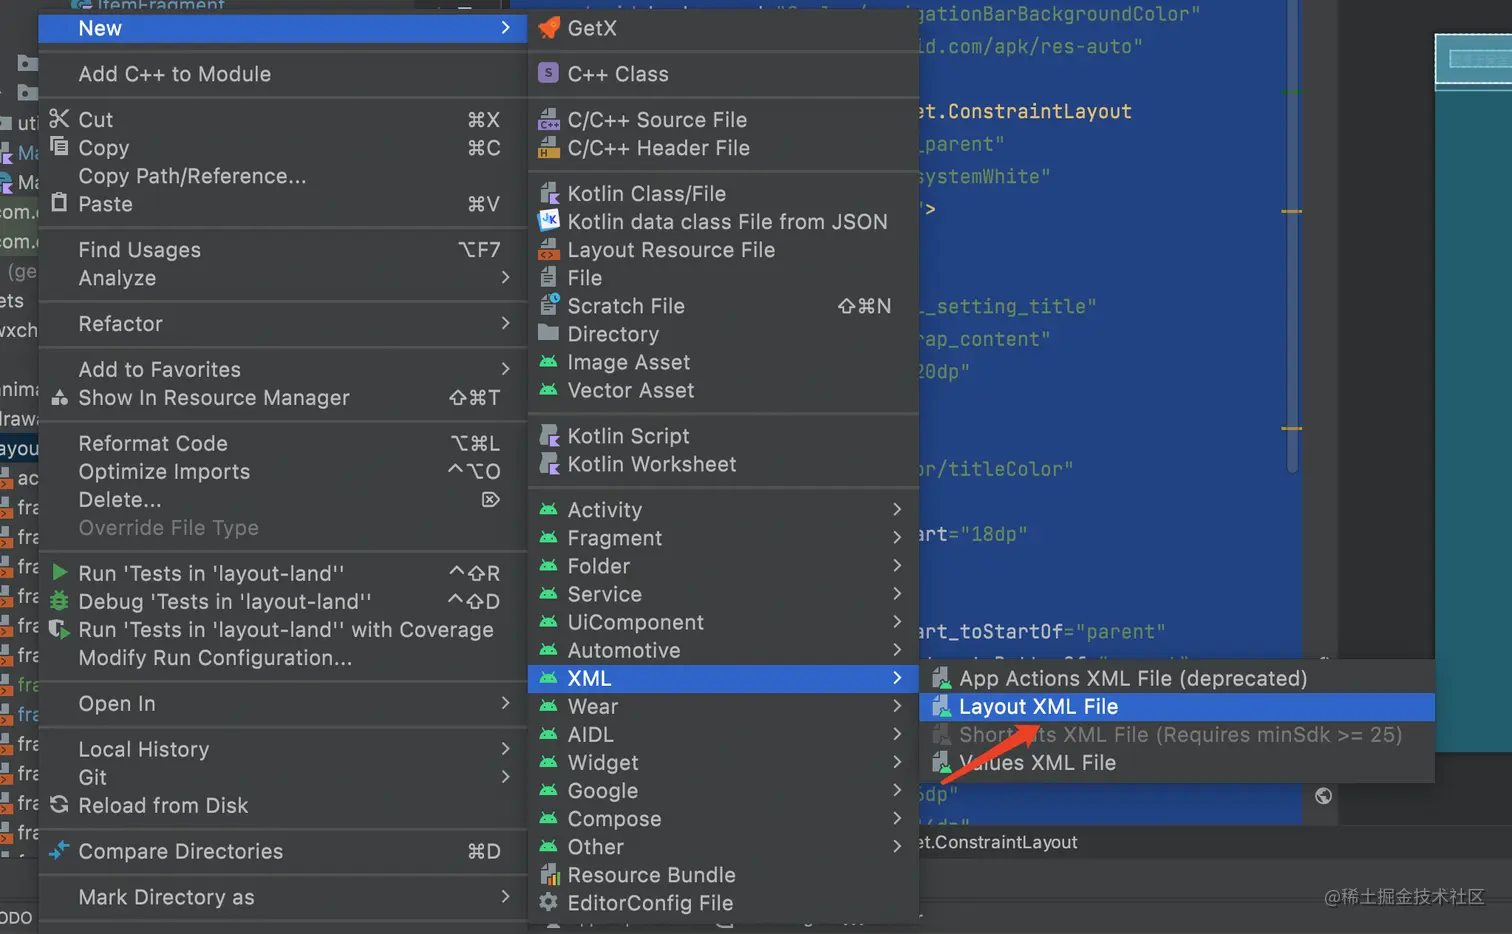The height and width of the screenshot is (934, 1512).
Task: Click the Reload from Disk icon
Action: (60, 805)
